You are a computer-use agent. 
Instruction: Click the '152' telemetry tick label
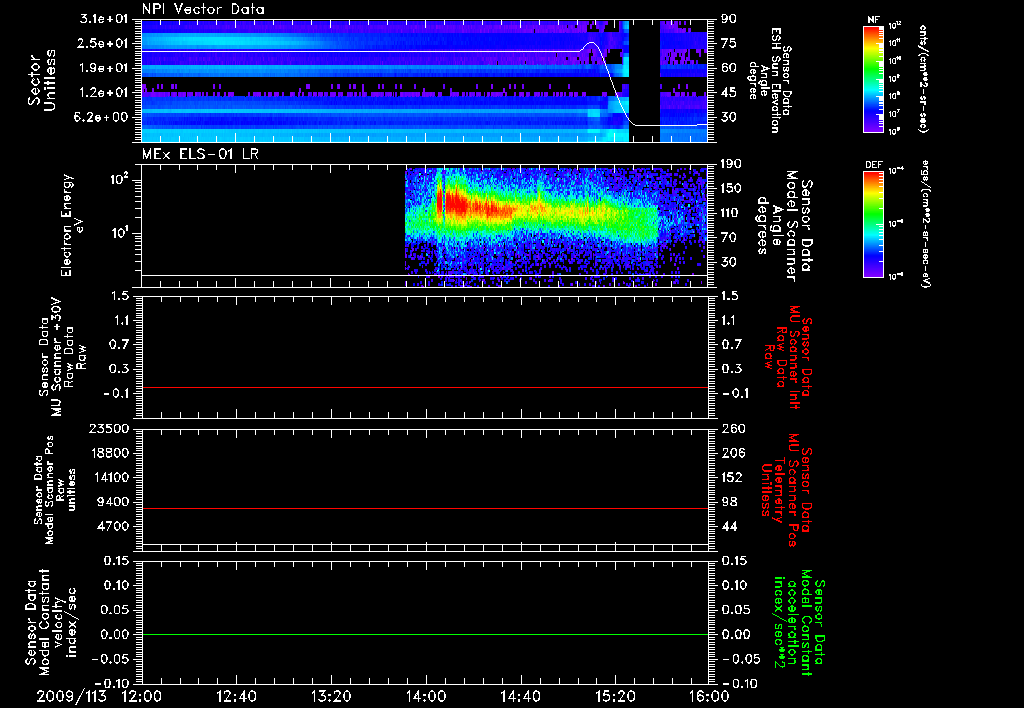coord(732,477)
